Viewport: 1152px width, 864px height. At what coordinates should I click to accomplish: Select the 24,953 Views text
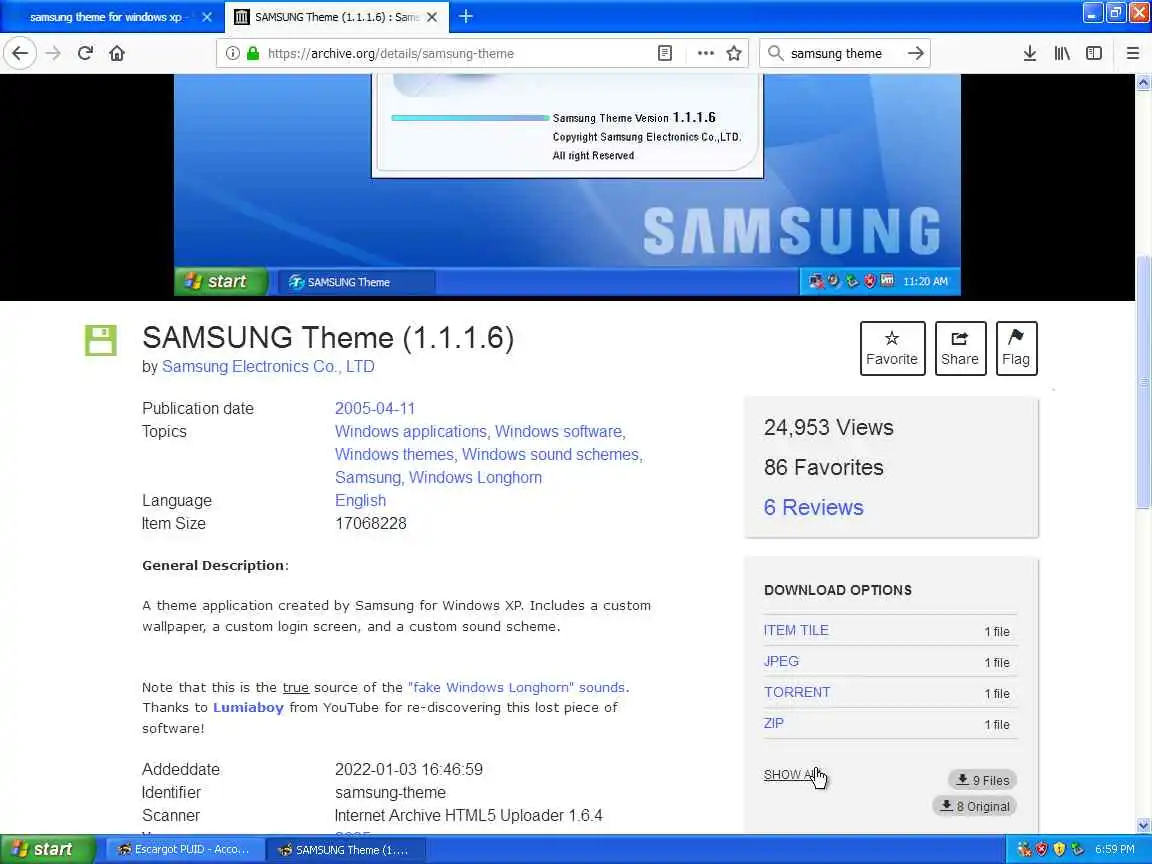[828, 428]
